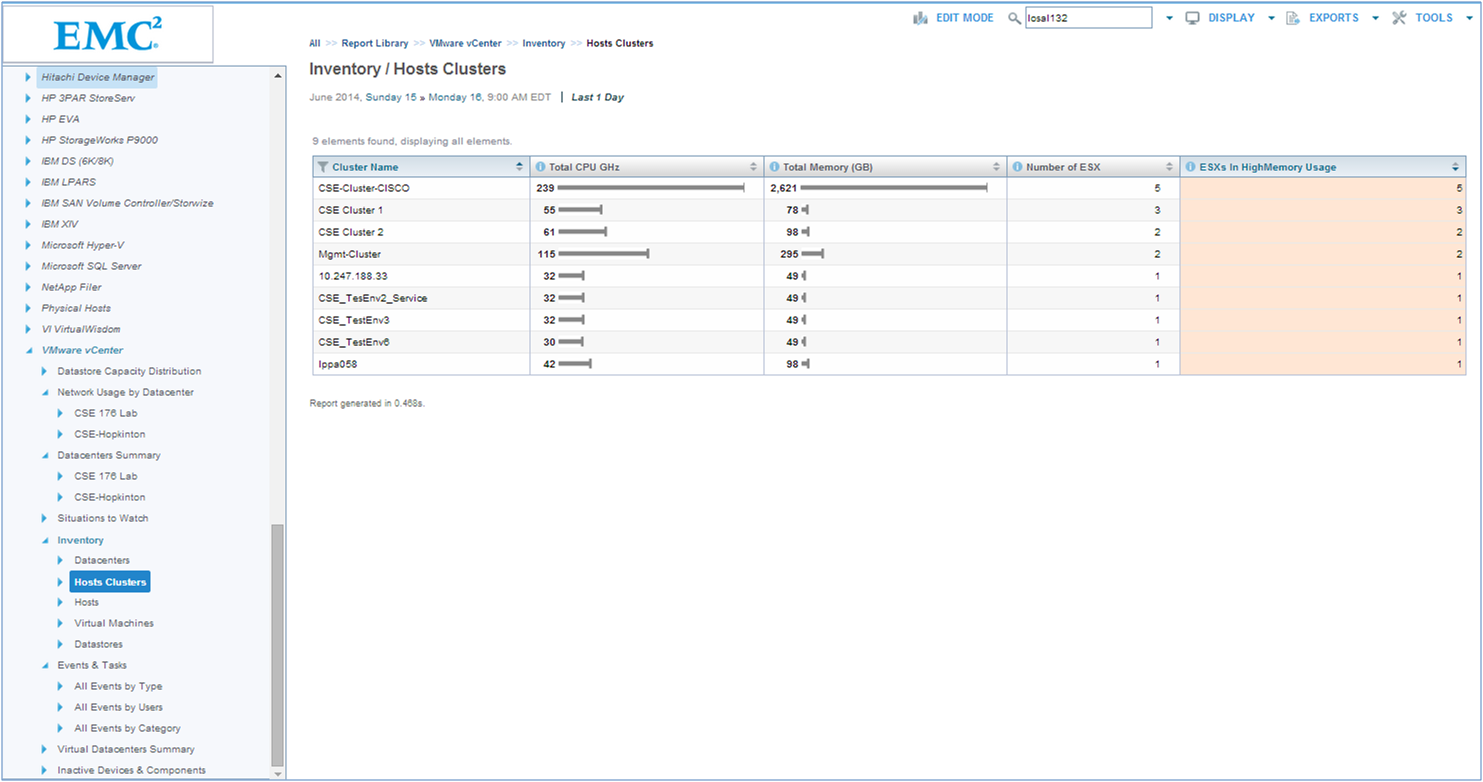Expand Datastore Capacity Distribution node

coord(44,371)
